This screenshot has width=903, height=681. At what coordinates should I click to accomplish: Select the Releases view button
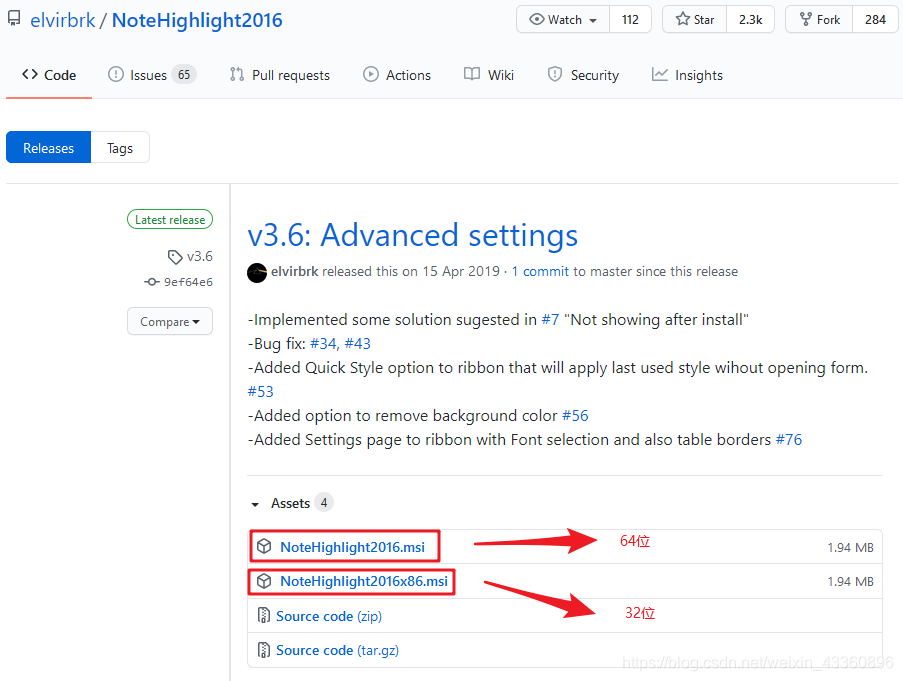(48, 147)
